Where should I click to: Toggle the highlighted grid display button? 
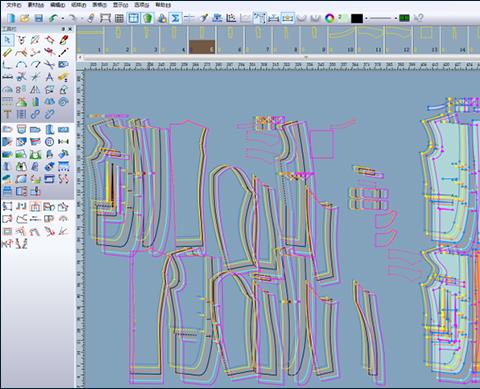point(133,18)
